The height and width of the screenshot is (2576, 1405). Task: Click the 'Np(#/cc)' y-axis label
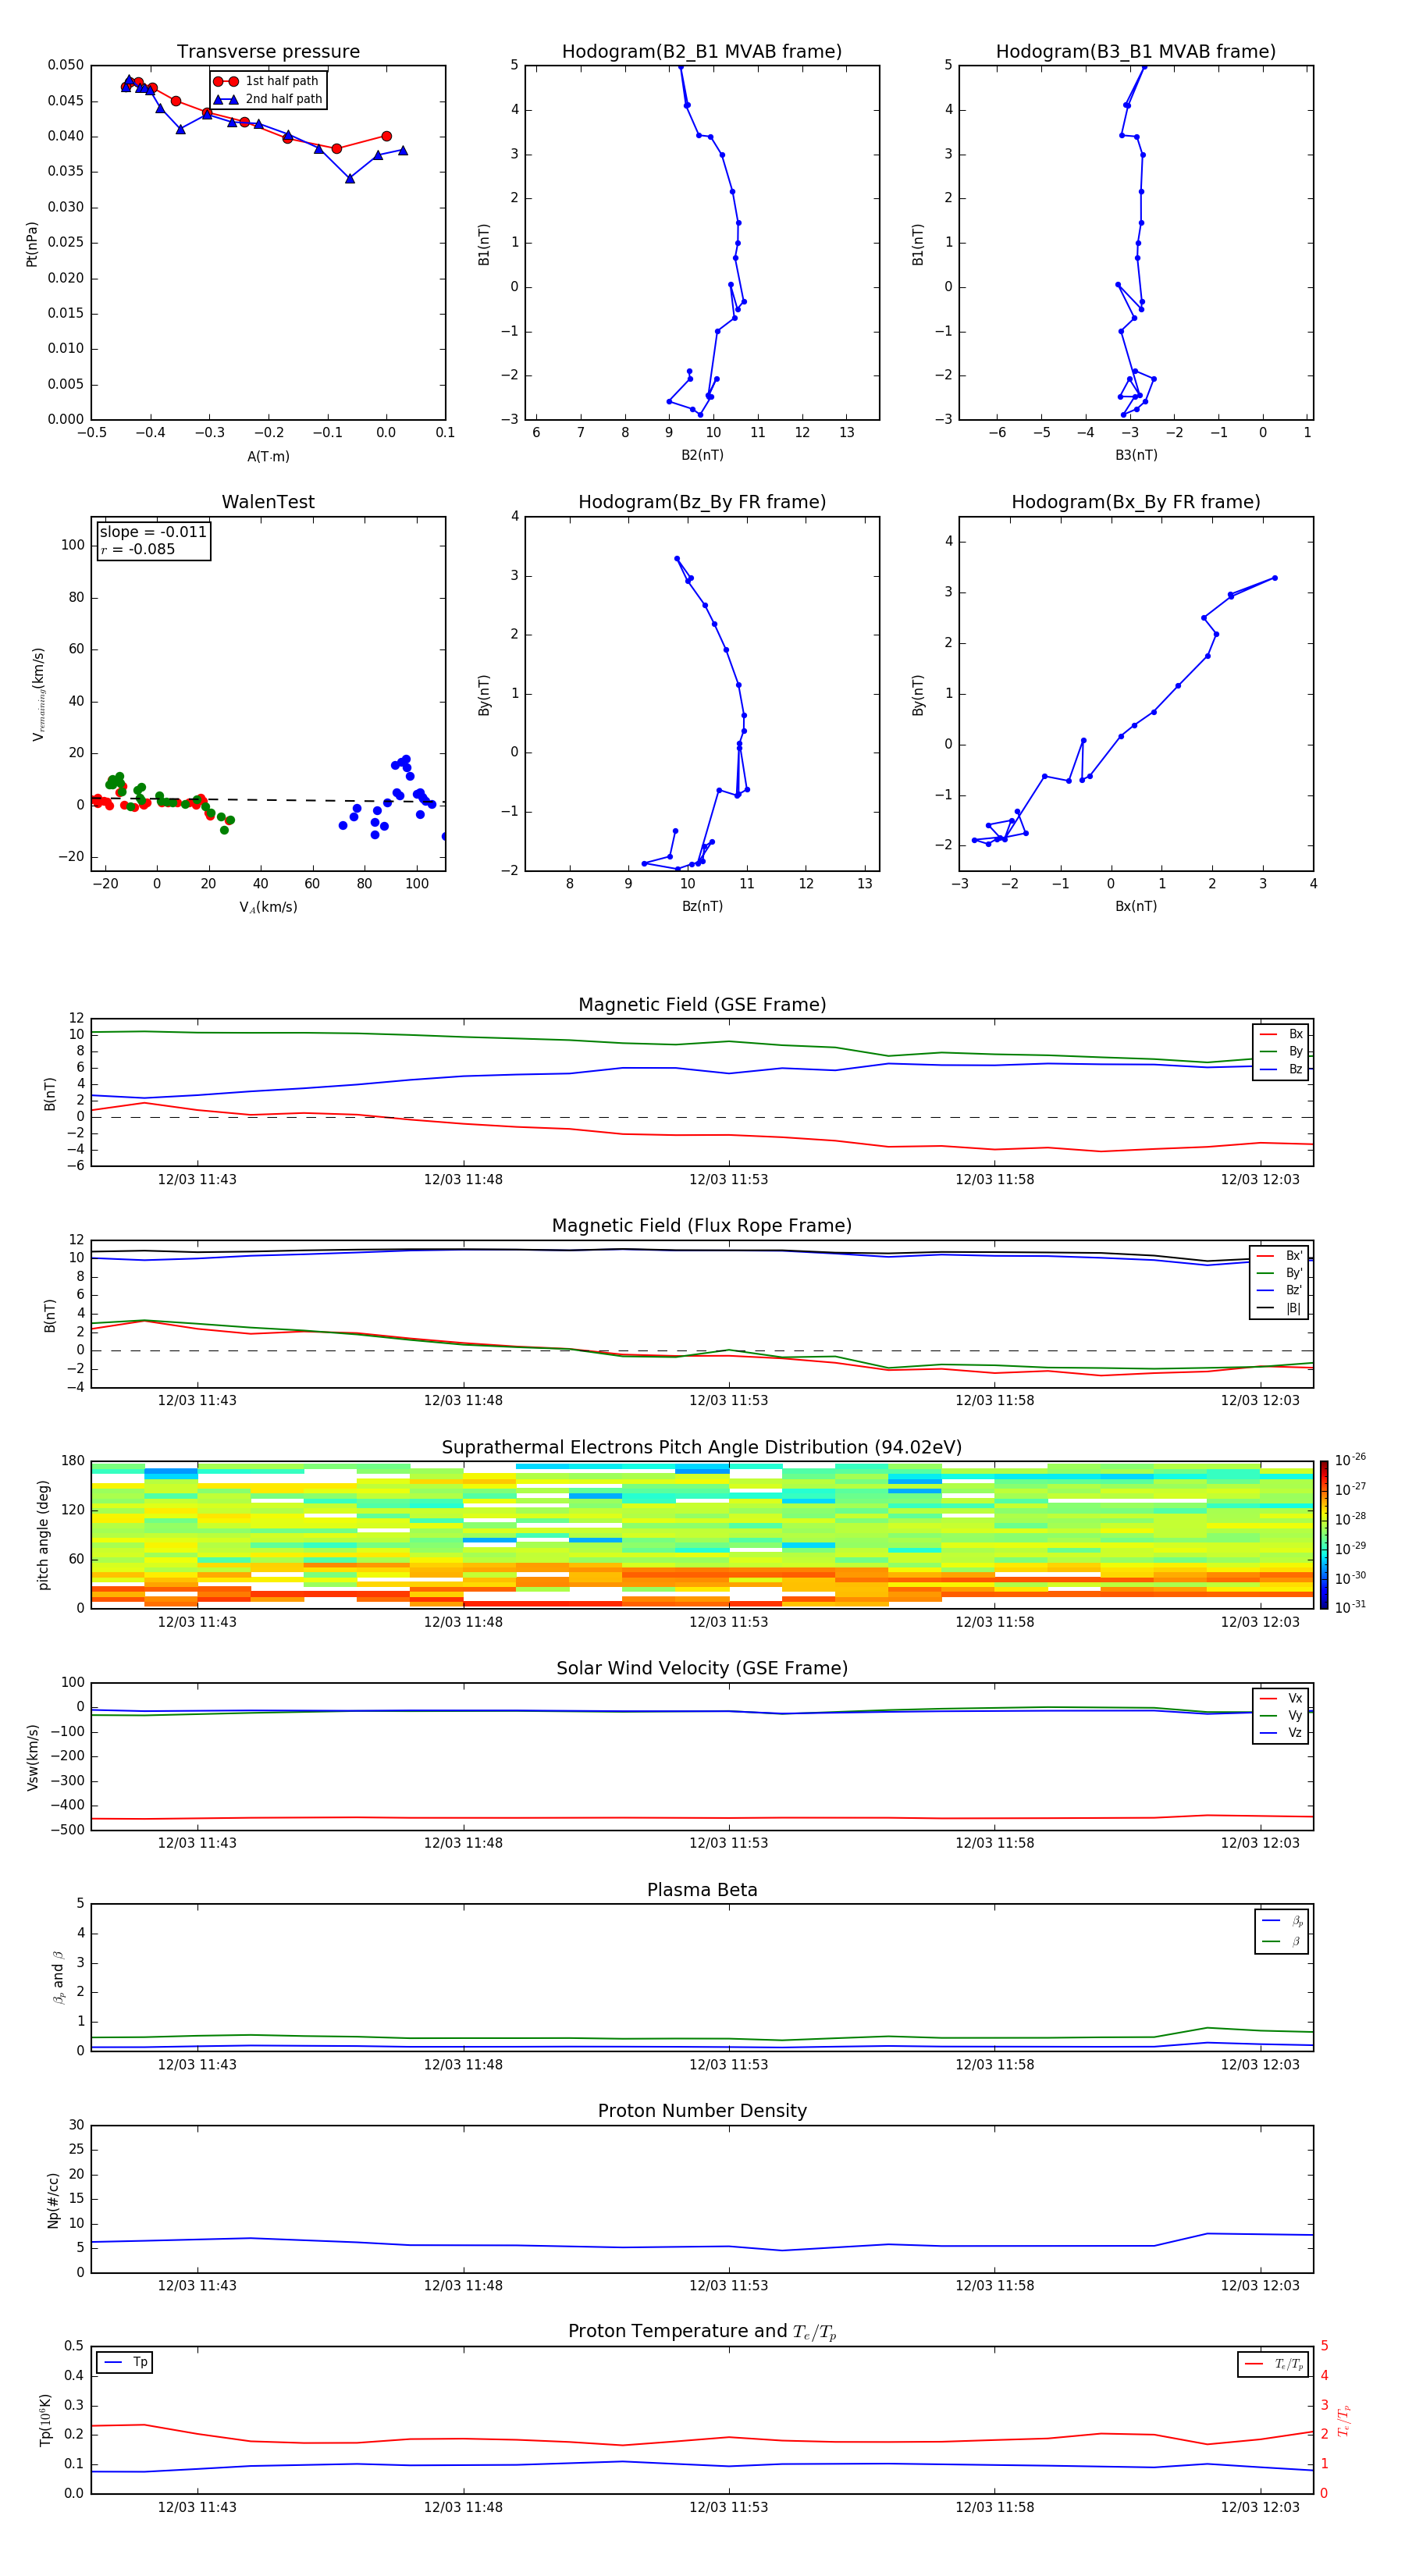coord(53,2200)
